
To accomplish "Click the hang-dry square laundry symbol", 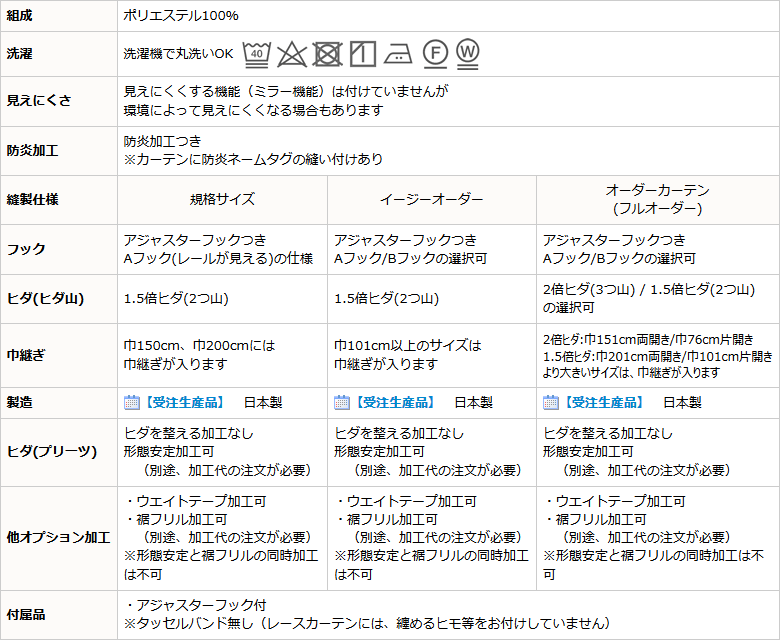I will [362, 53].
